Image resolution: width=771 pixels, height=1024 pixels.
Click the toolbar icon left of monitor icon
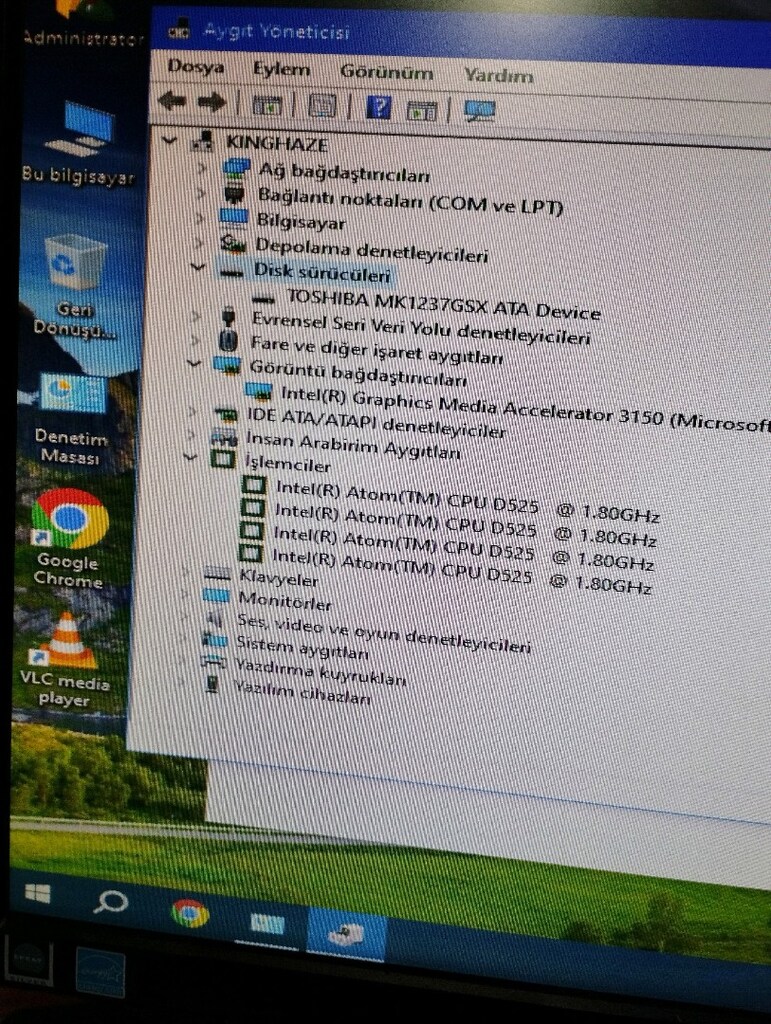point(422,110)
